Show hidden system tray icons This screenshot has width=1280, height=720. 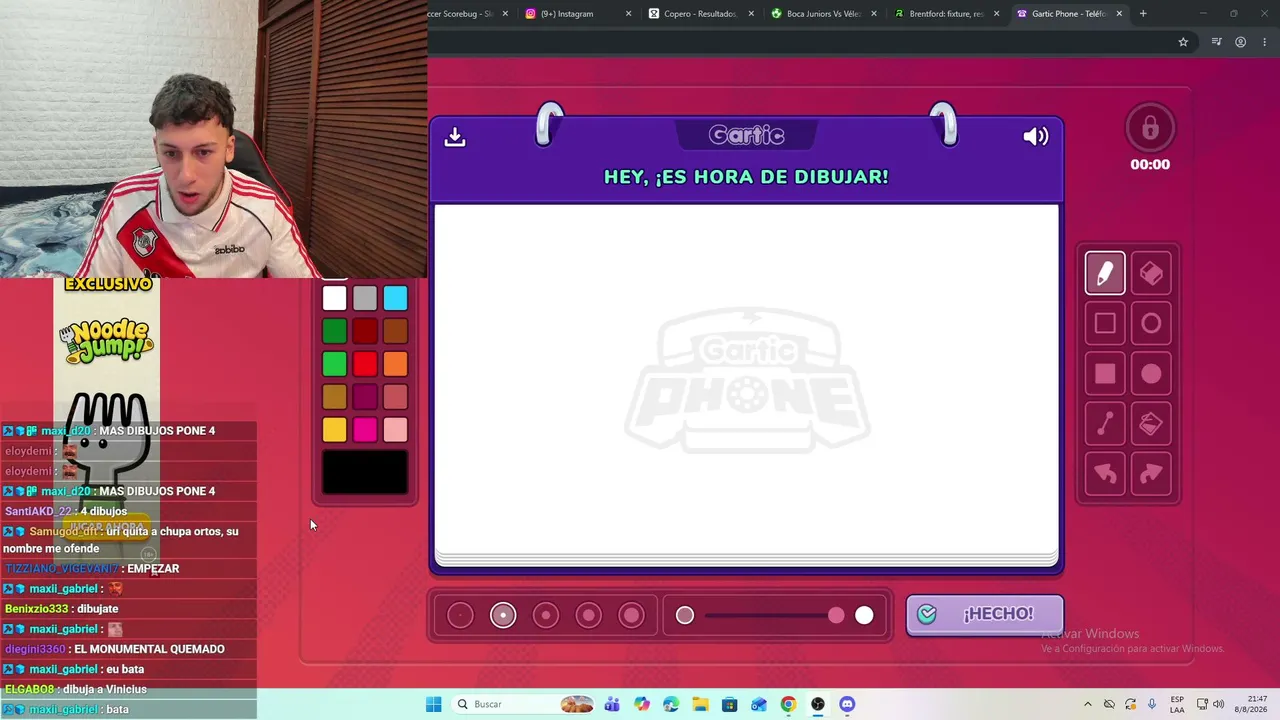click(1088, 704)
